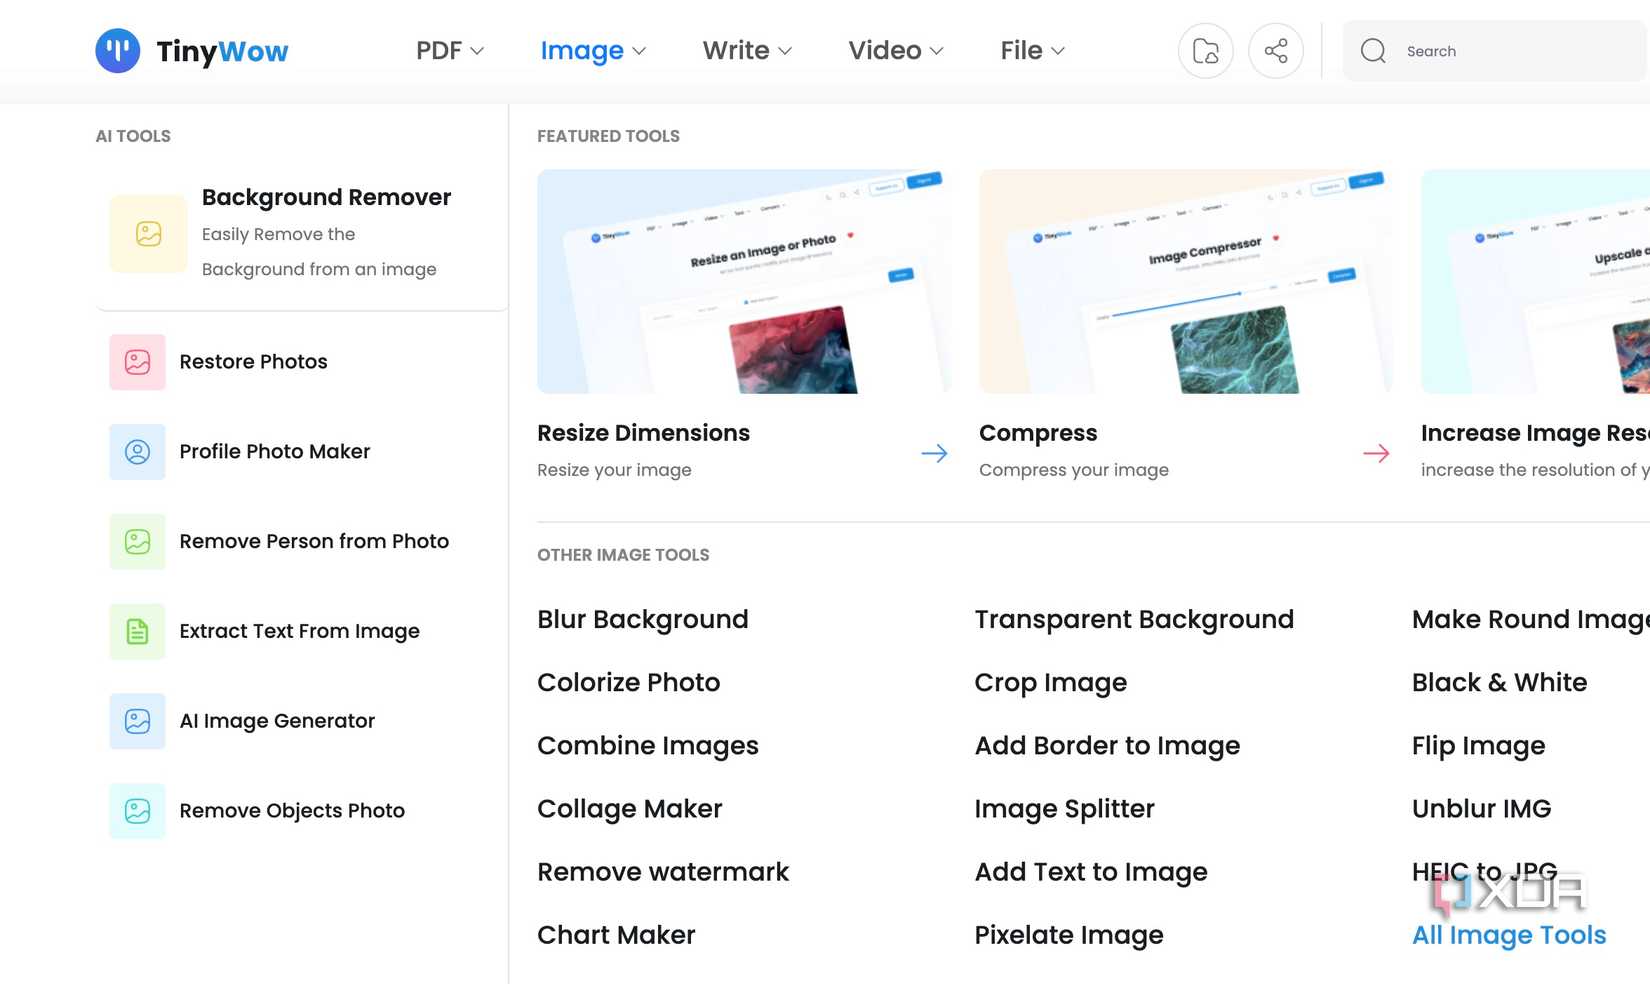
Task: Launch AI Image Generator
Action: [x=277, y=721]
